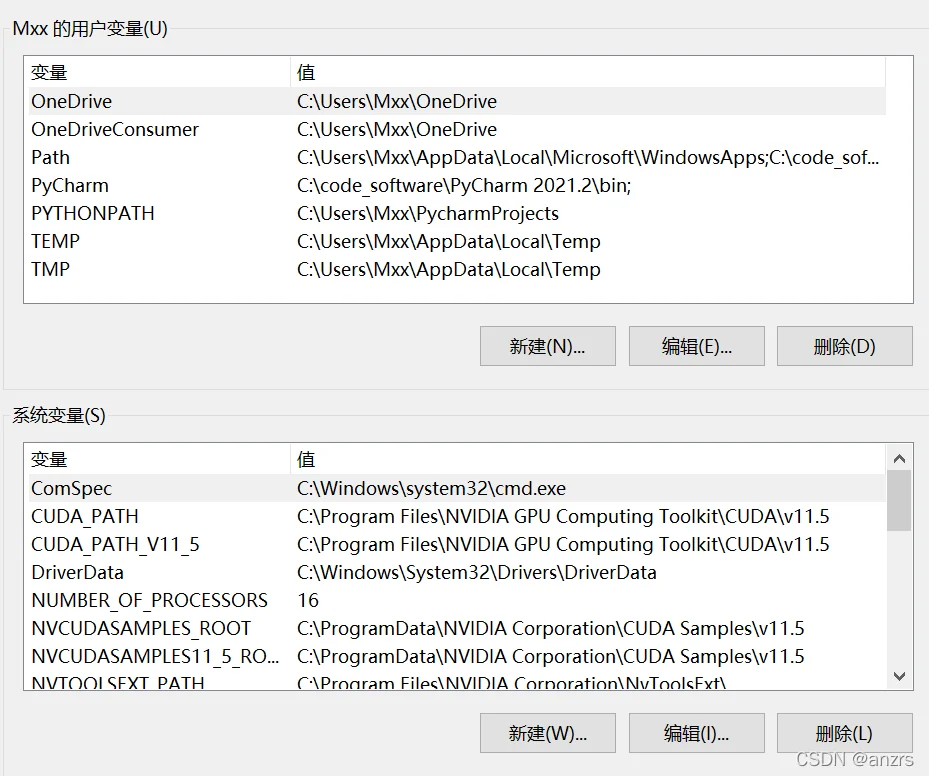The width and height of the screenshot is (929, 776).
Task: Click the 编辑(E)... button for user variables
Action: pos(696,346)
